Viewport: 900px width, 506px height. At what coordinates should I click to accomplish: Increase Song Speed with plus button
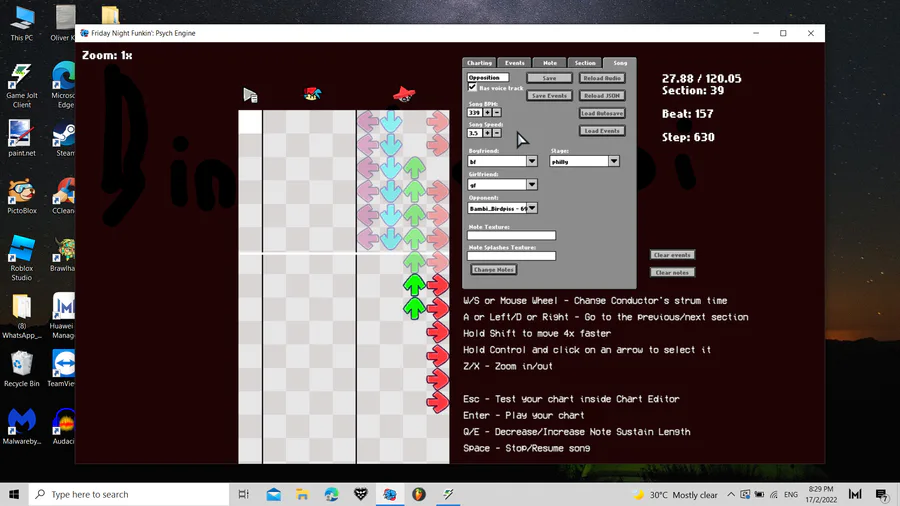pyautogui.click(x=487, y=133)
